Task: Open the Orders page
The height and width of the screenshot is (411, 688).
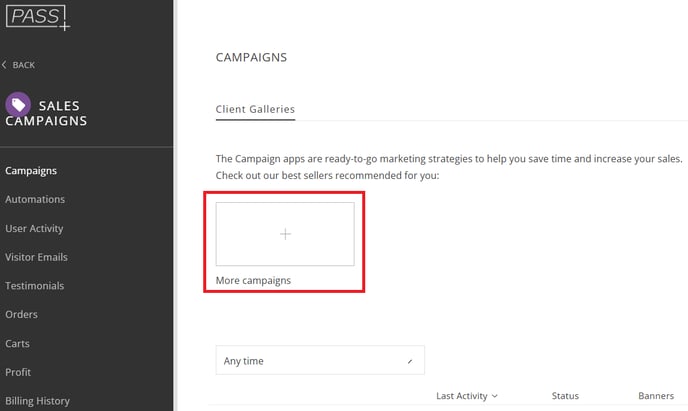Action: pyautogui.click(x=22, y=315)
